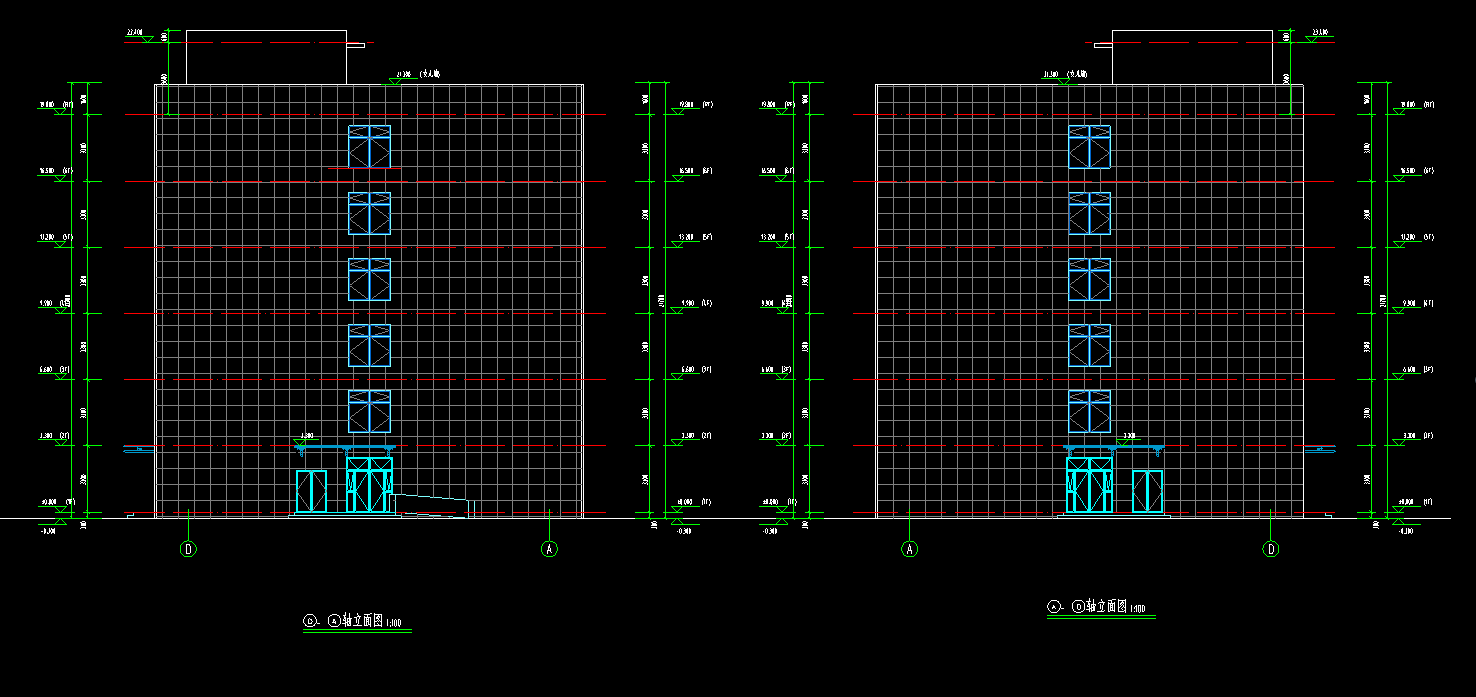The height and width of the screenshot is (697, 1476).
Task: Pick the entrance ramp in left elevation
Action: point(432,505)
